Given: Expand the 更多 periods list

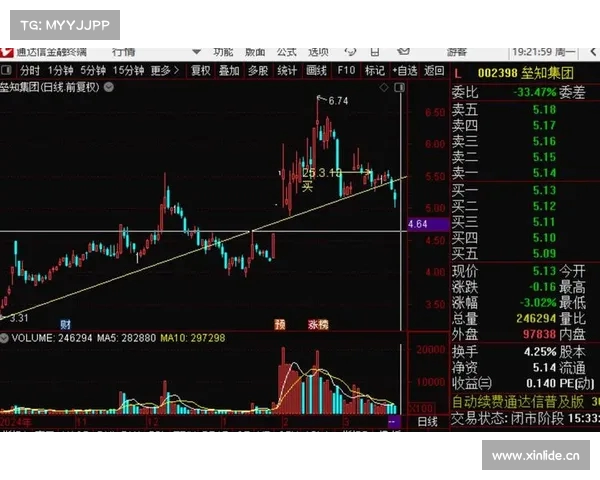Looking at the screenshot, I should point(165,70).
